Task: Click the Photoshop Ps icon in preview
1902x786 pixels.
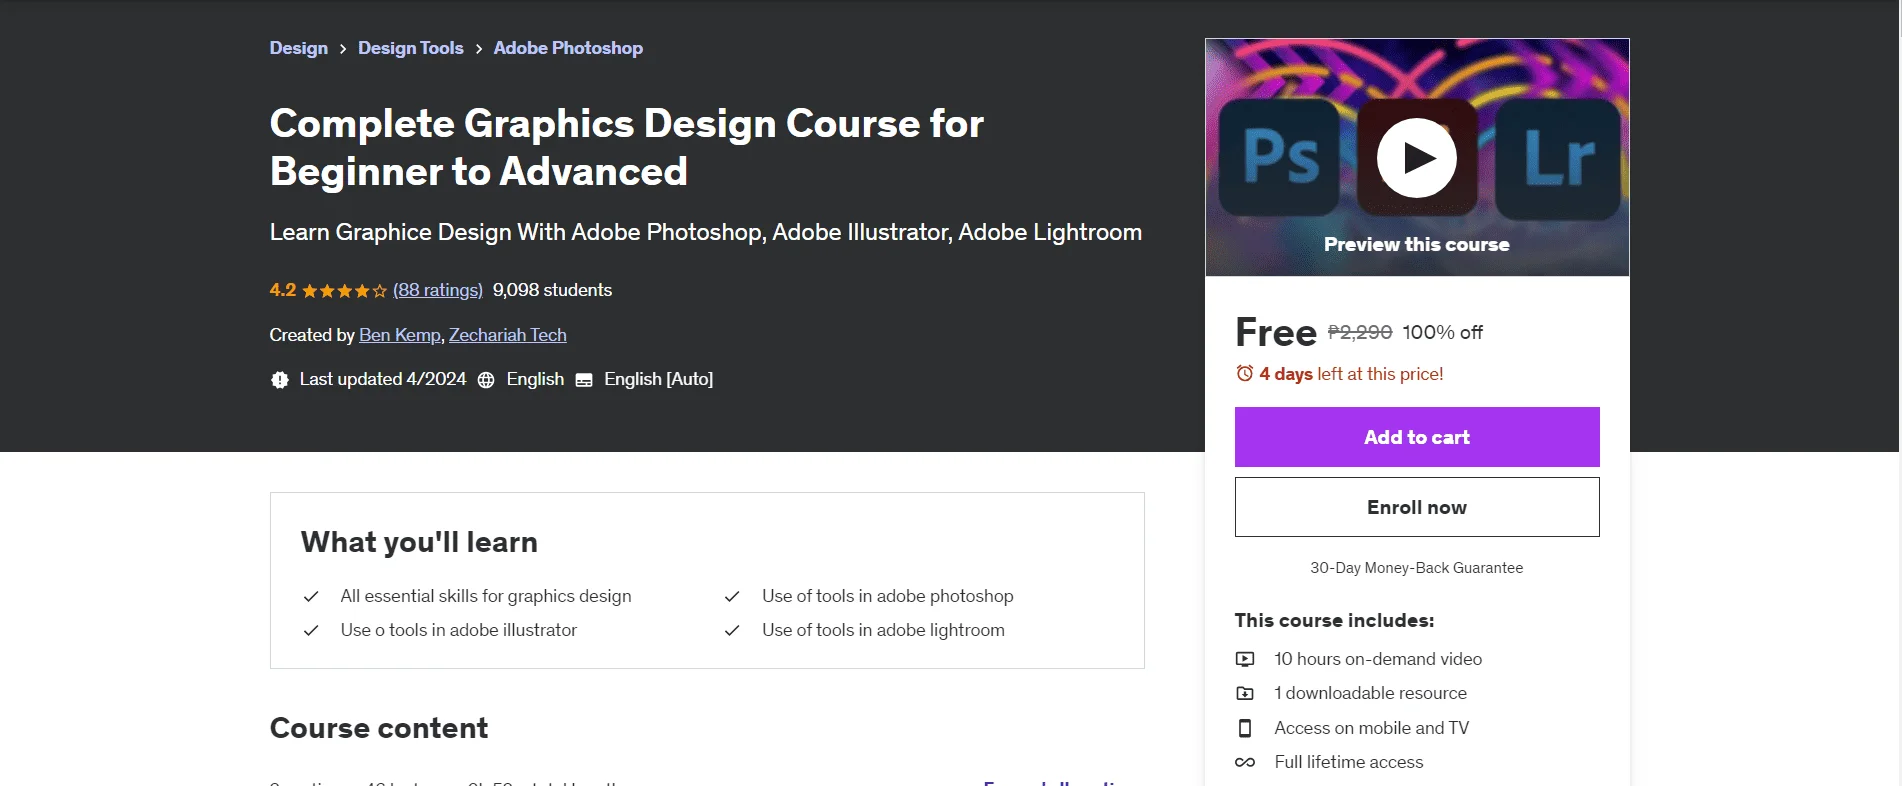Action: [x=1280, y=157]
